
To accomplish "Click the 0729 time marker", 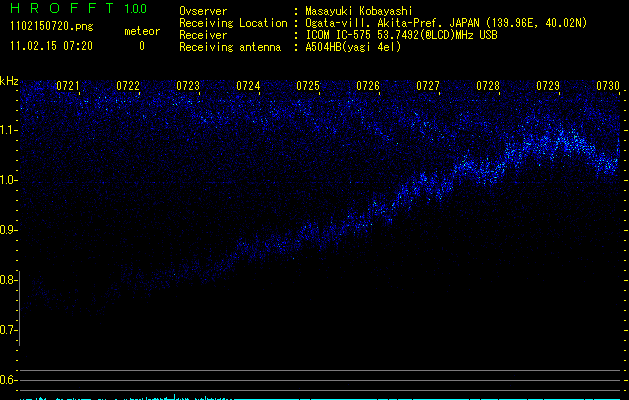I will click(548, 86).
